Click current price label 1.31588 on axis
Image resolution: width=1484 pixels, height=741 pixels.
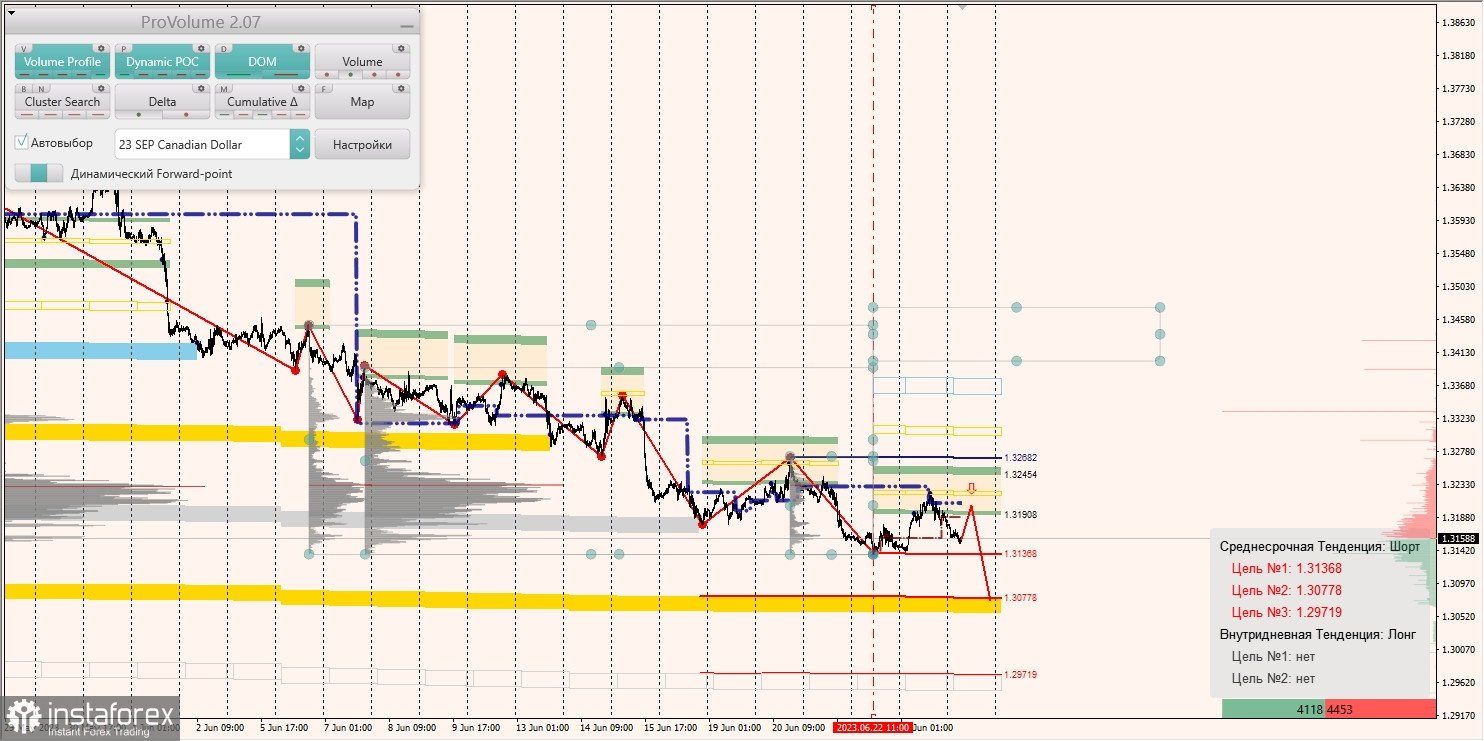(1458, 539)
